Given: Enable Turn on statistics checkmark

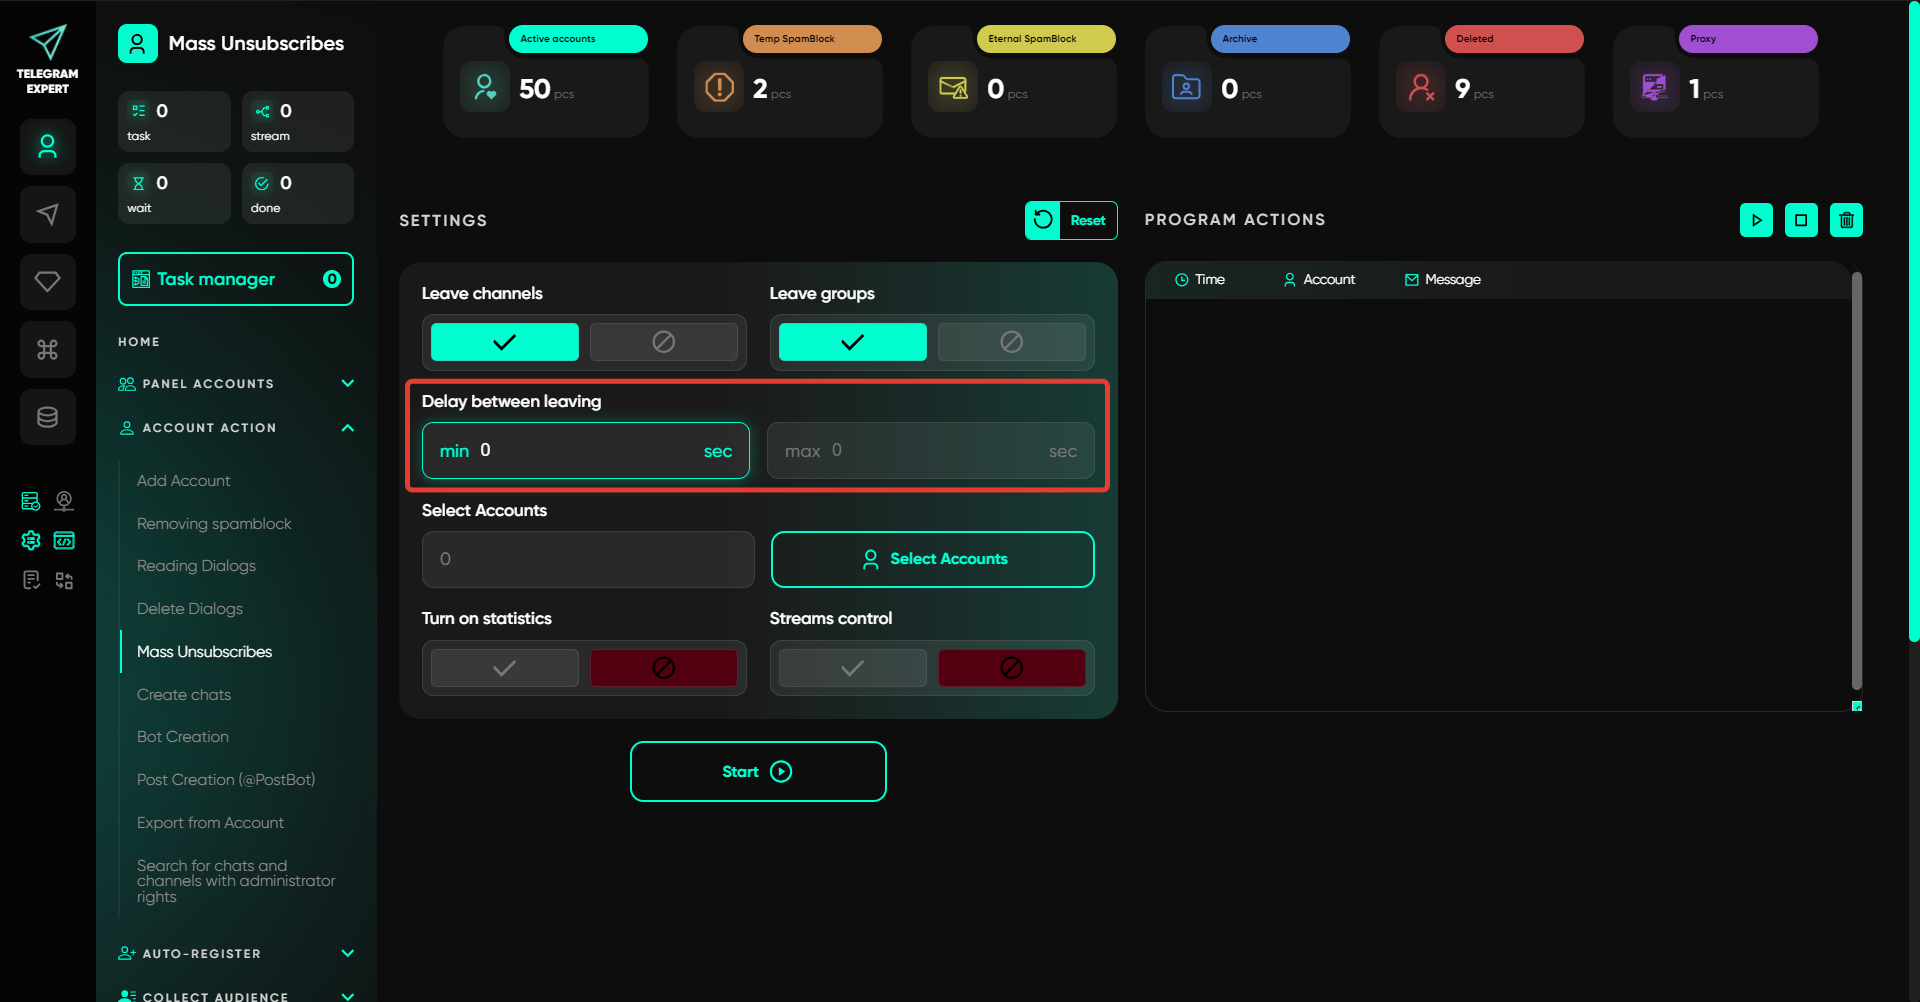Looking at the screenshot, I should [505, 668].
